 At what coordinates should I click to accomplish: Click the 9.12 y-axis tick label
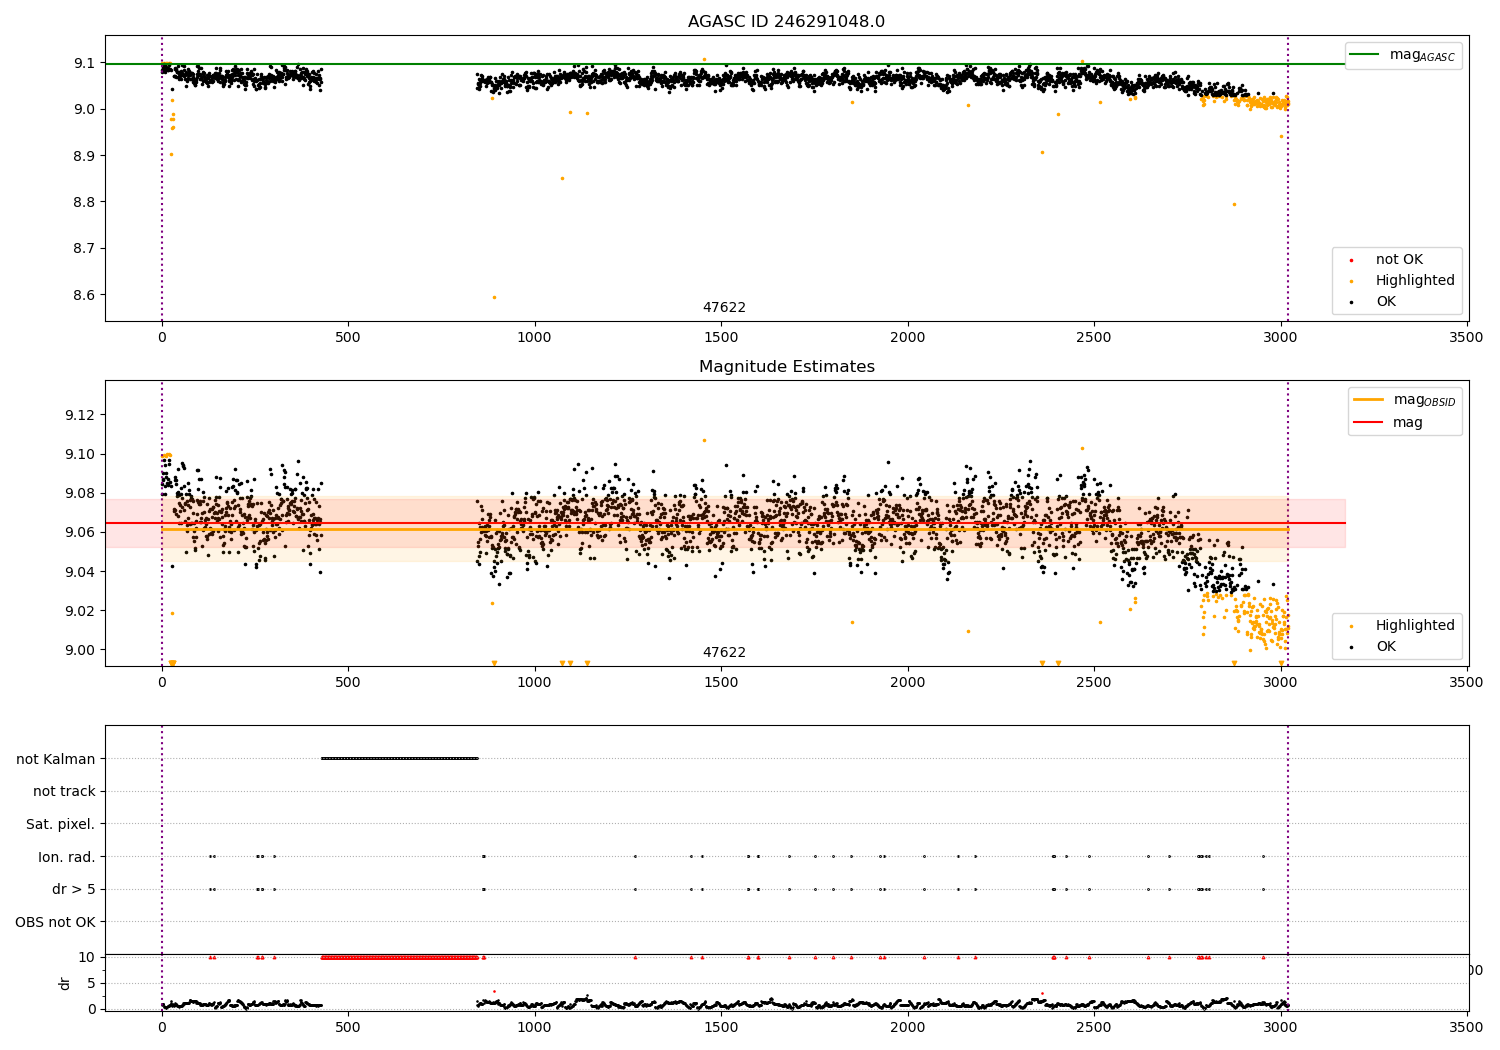click(82, 415)
